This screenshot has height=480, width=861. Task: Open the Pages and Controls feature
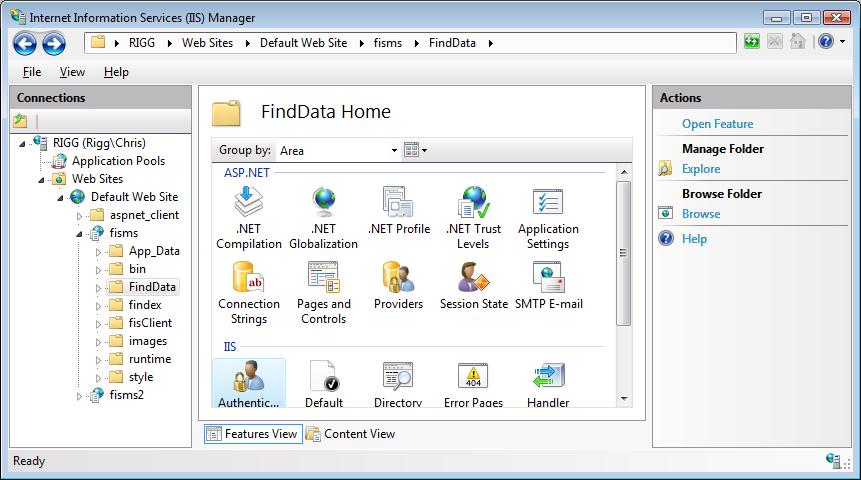(x=323, y=293)
